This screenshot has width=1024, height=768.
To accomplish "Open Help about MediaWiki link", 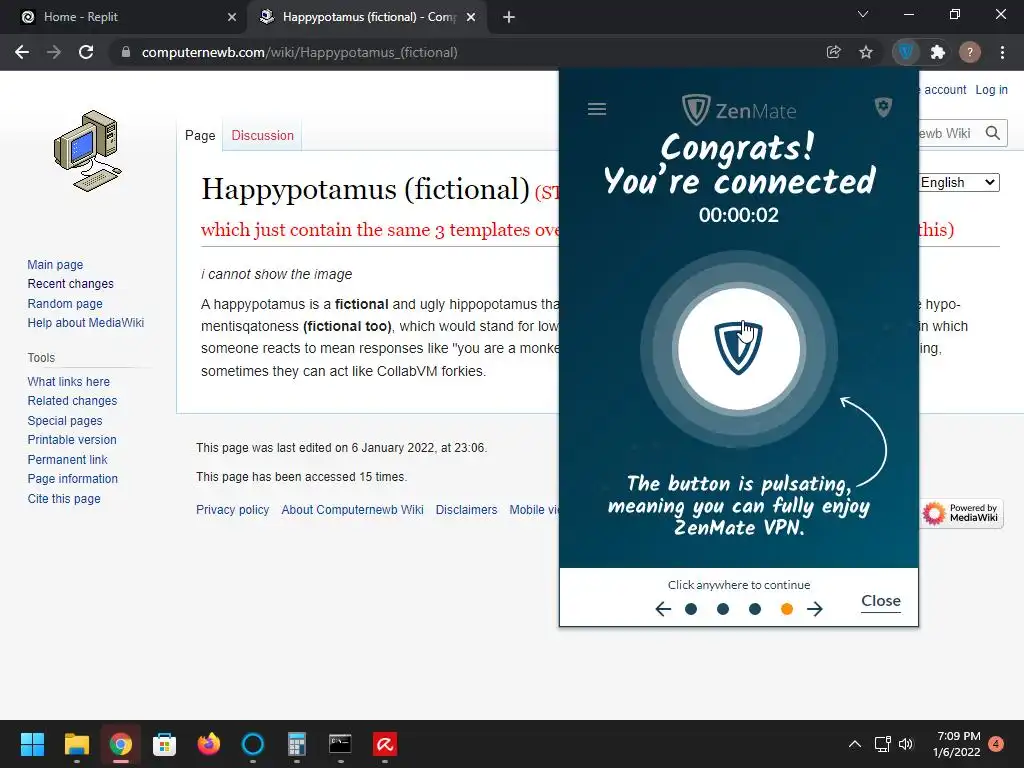I will [86, 323].
